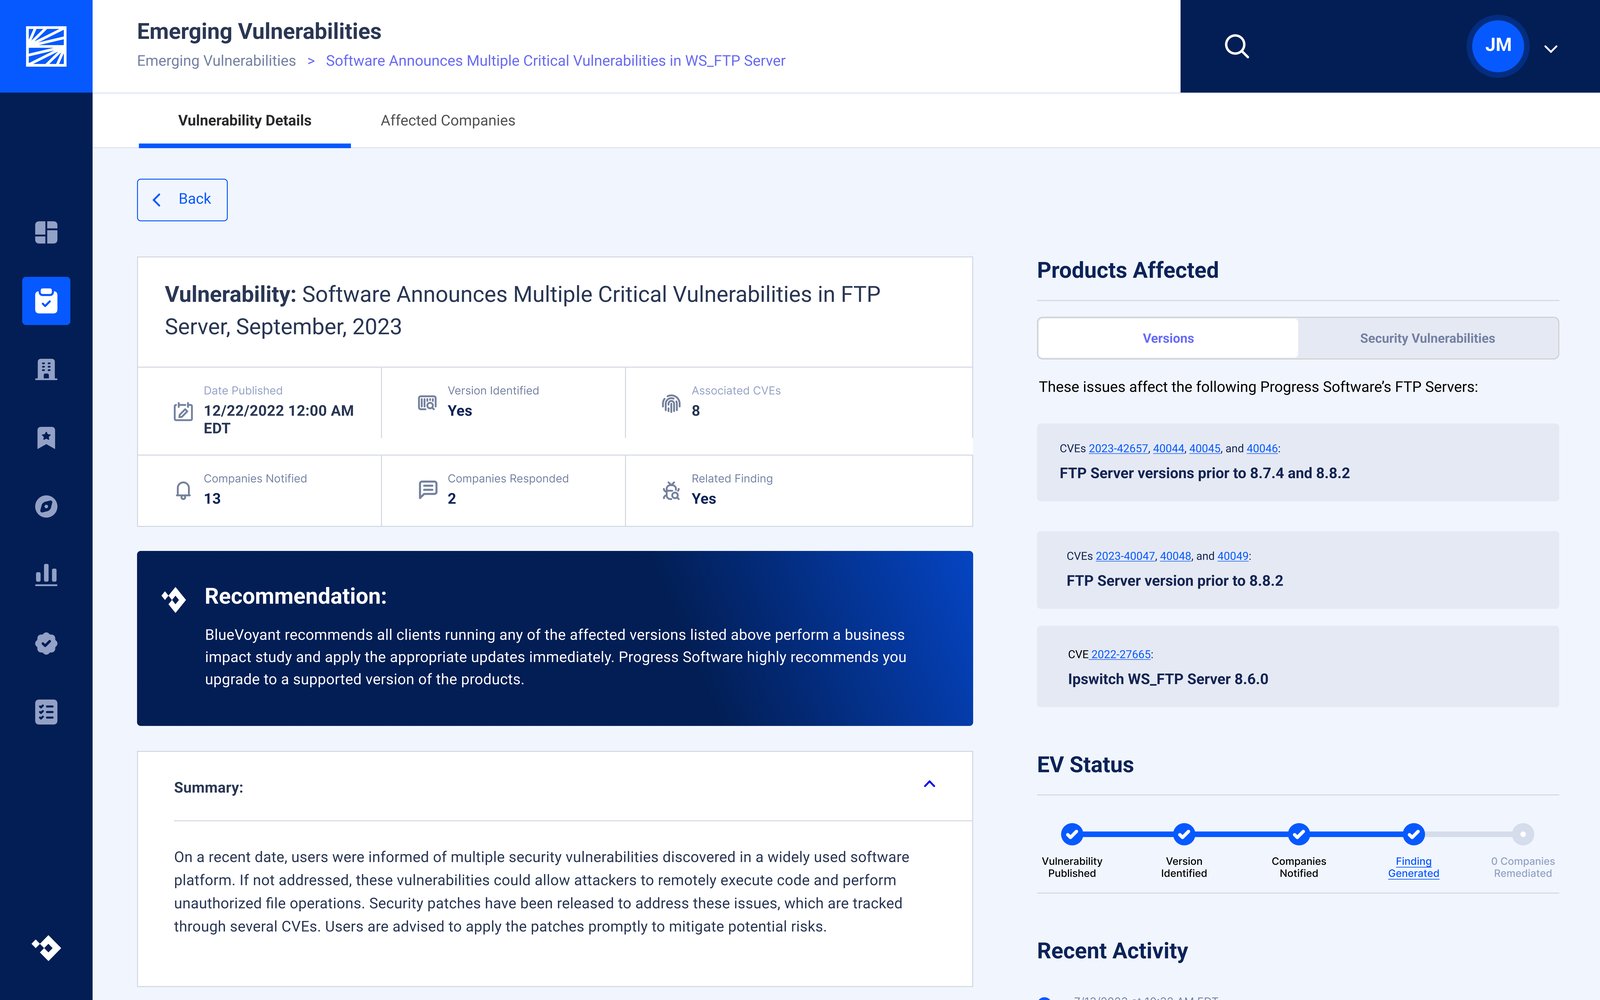This screenshot has width=1600, height=1000.
Task: Open the bookmark star sidebar icon
Action: 46,437
